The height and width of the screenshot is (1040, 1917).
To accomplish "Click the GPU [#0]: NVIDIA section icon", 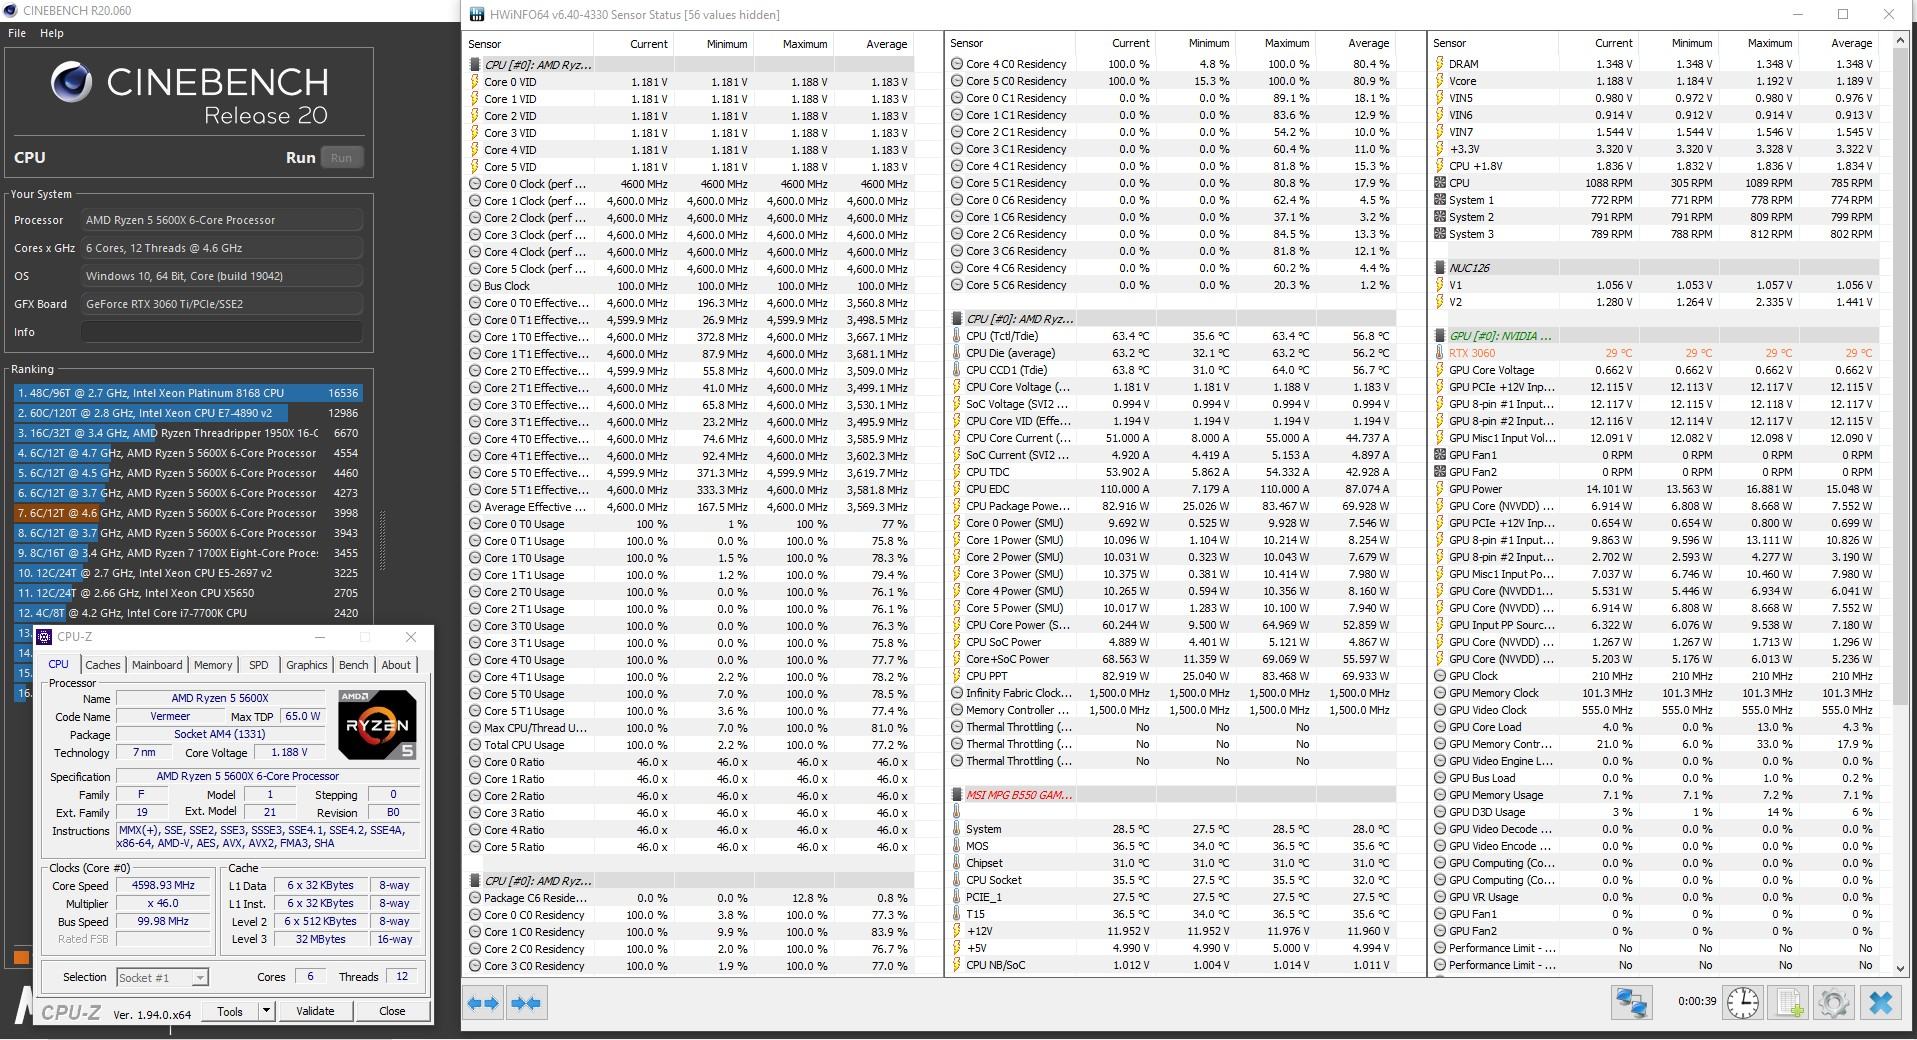I will [1440, 336].
